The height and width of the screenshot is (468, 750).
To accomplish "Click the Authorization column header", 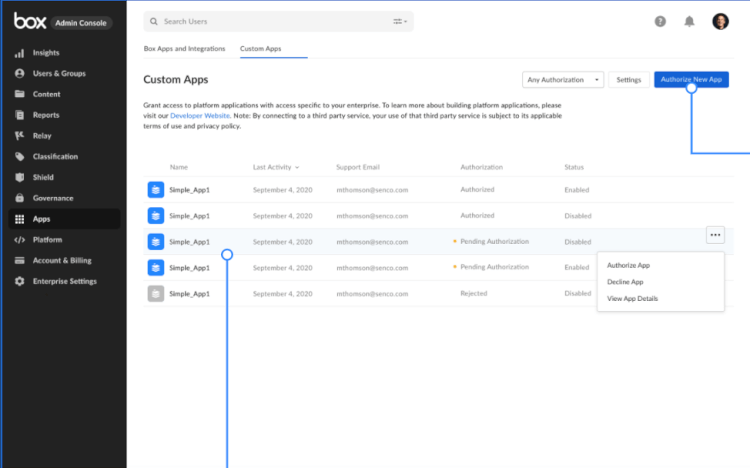I will coord(481,167).
